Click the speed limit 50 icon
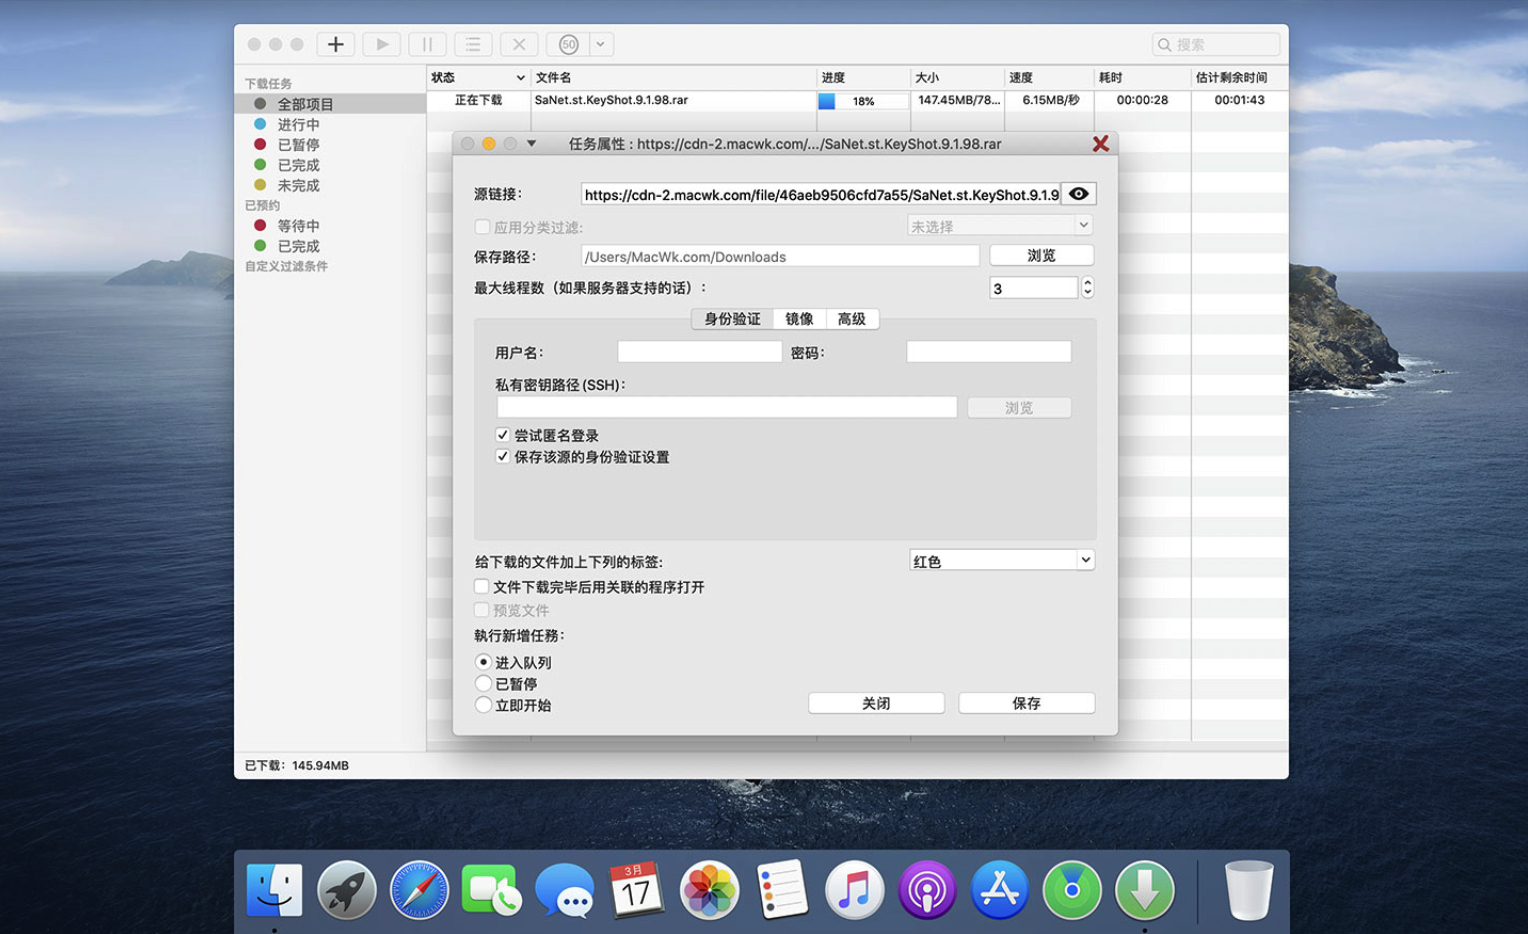 [x=568, y=44]
